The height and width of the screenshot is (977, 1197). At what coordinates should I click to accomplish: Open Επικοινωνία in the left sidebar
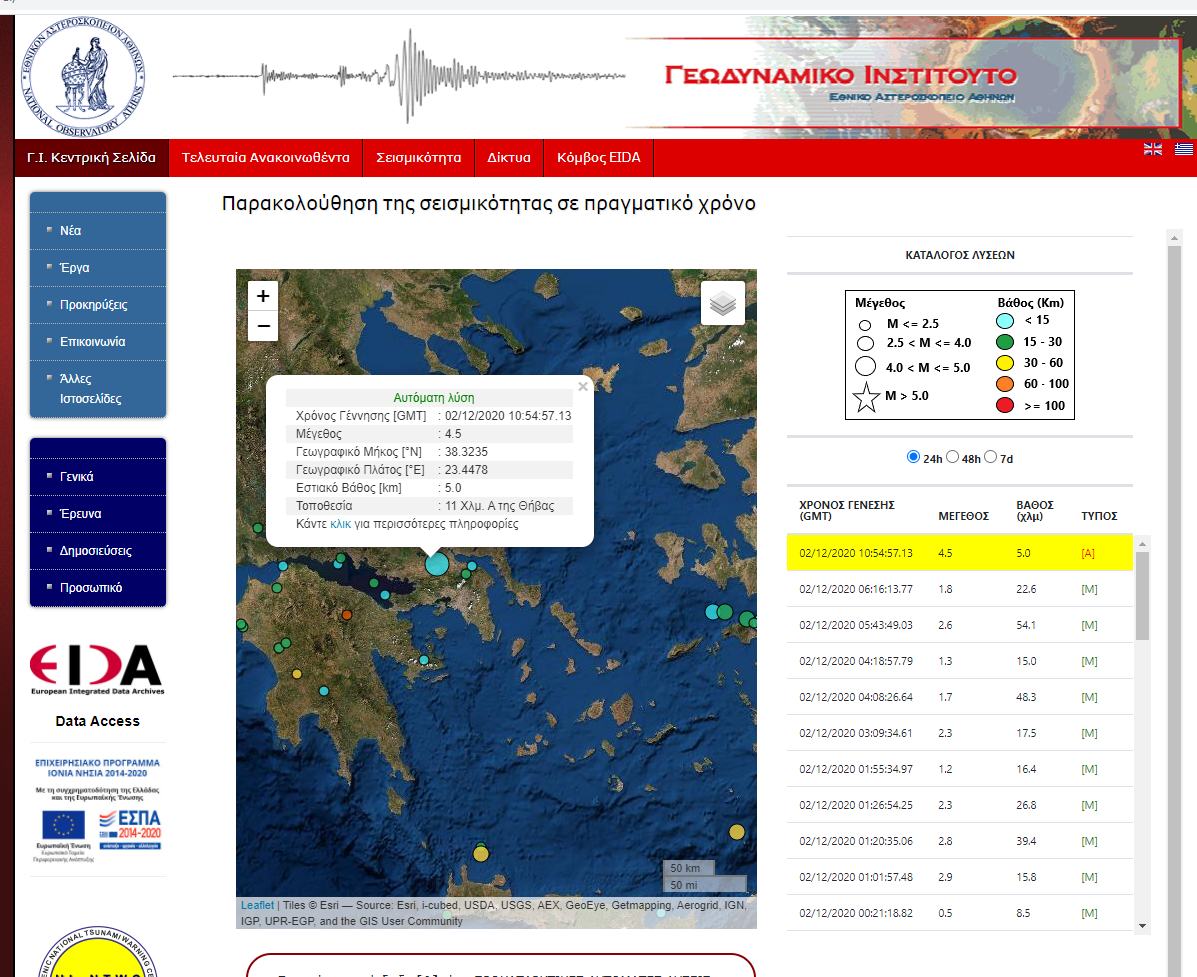(92, 341)
